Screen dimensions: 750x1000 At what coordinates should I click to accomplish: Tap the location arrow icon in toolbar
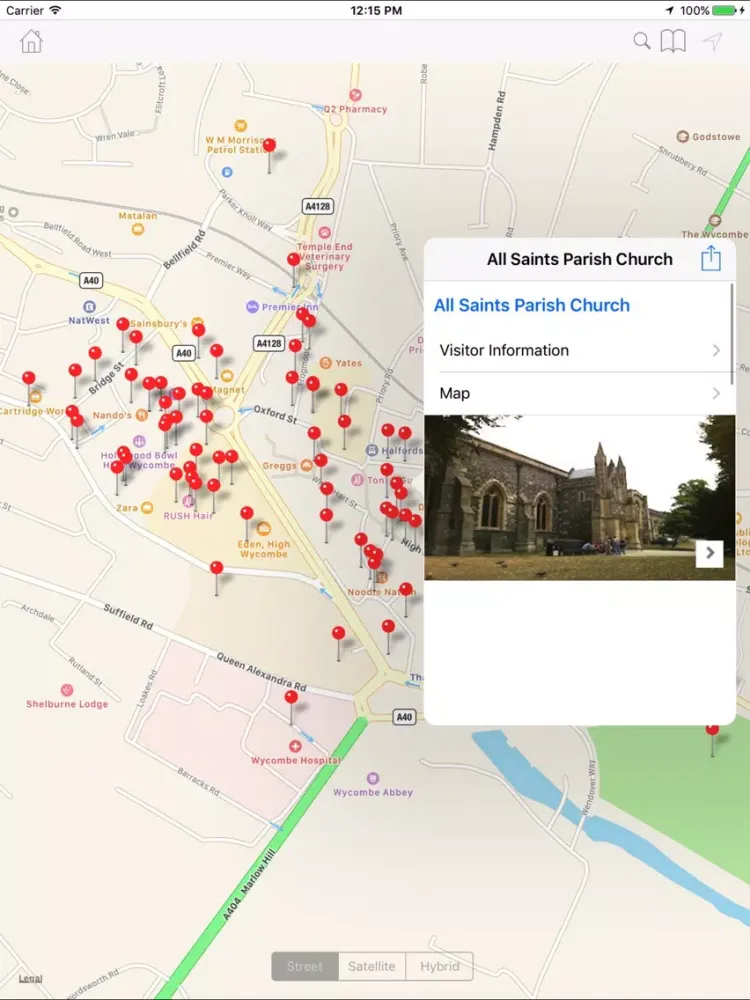click(712, 41)
